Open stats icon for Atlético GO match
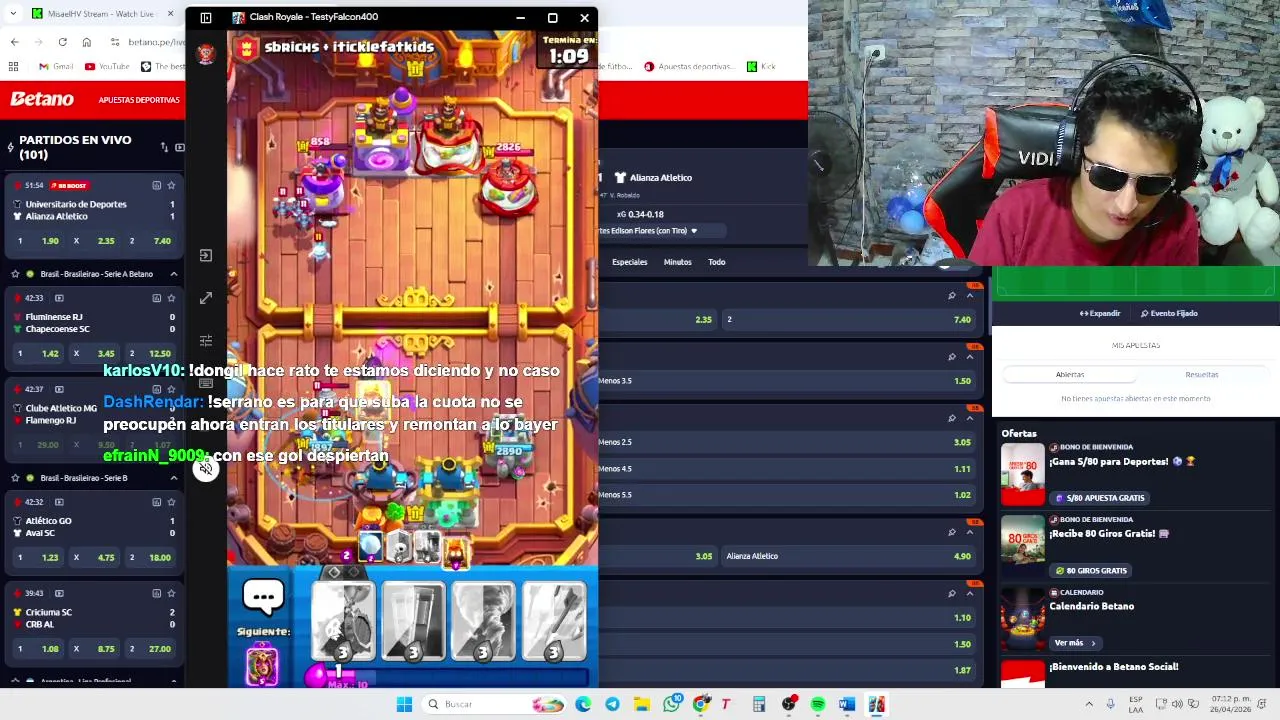1280x720 pixels. click(156, 501)
